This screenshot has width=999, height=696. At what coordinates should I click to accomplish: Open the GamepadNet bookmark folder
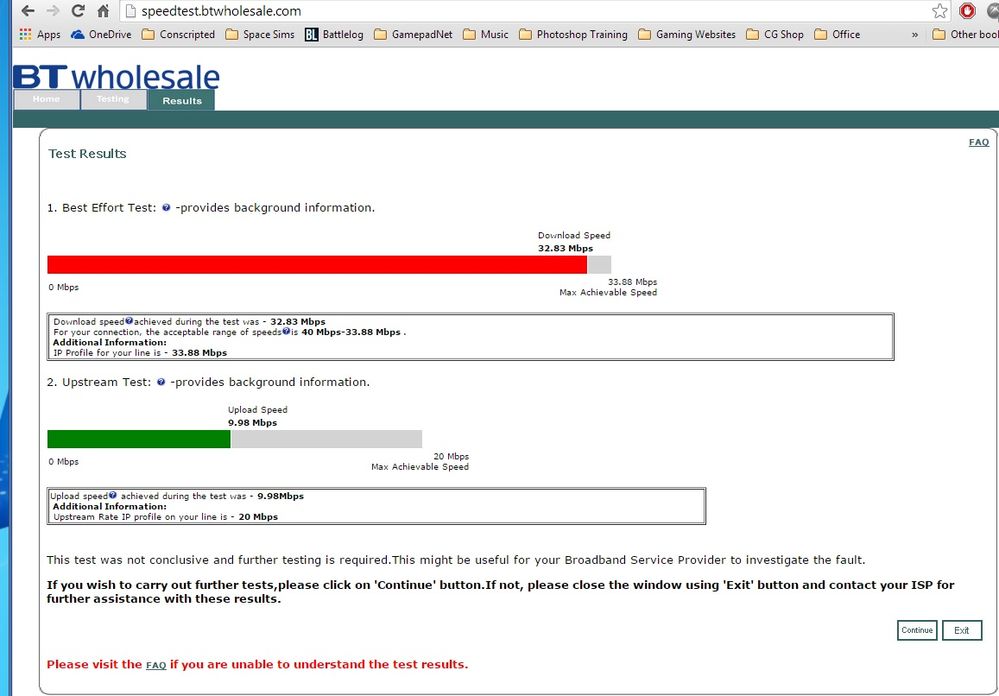pyautogui.click(x=413, y=34)
